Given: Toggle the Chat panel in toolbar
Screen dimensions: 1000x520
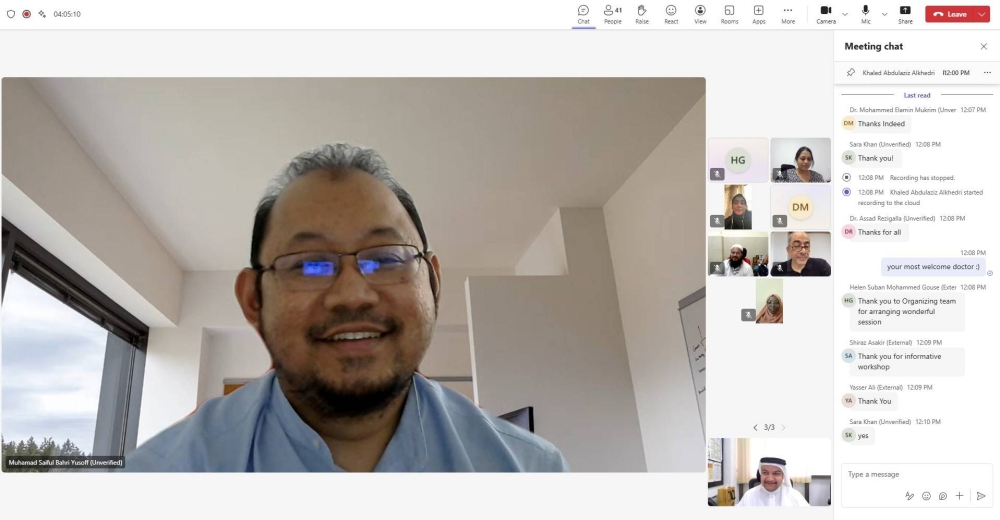Looking at the screenshot, I should [583, 14].
